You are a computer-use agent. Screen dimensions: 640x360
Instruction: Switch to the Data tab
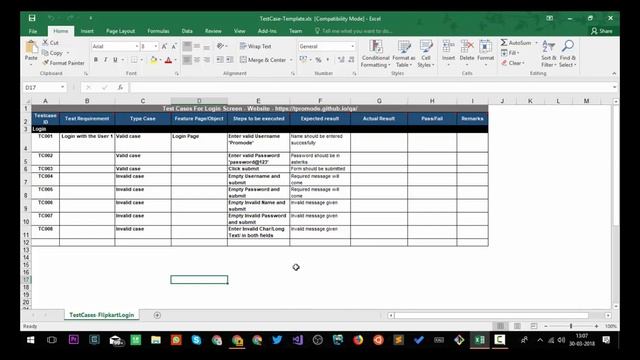[187, 31]
